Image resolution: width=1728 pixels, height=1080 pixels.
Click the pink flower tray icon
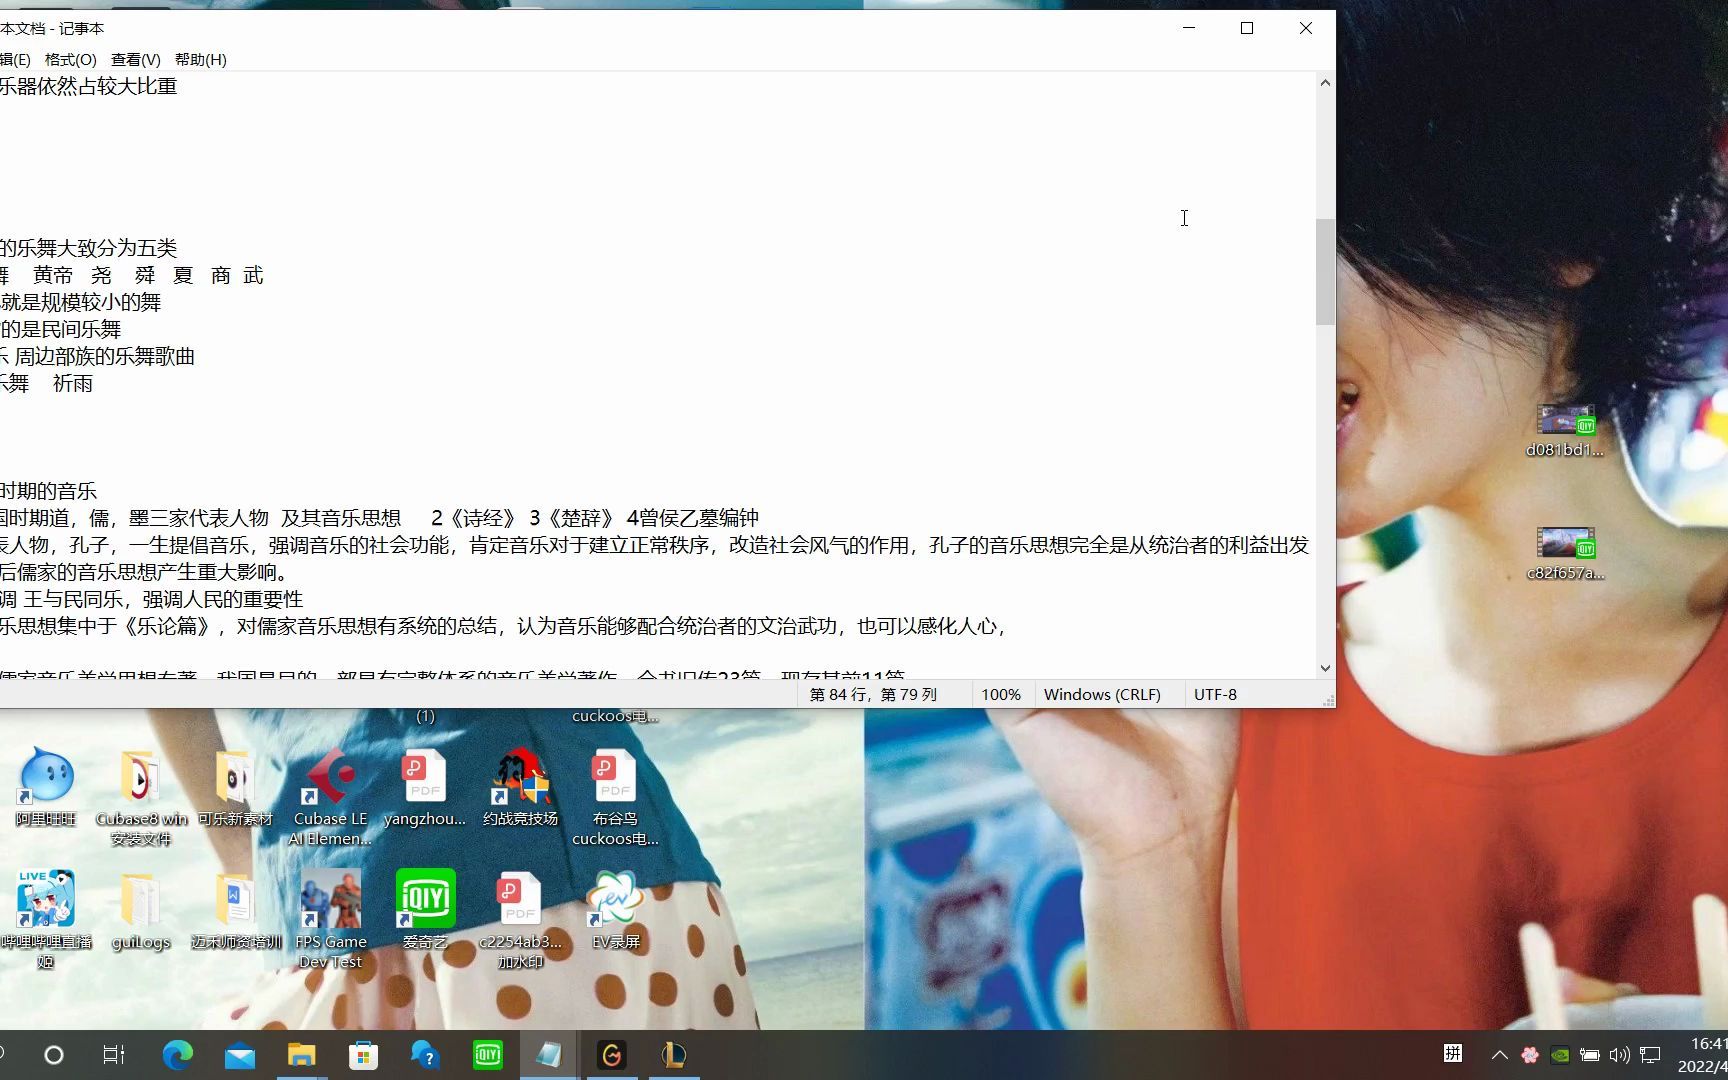(1529, 1055)
